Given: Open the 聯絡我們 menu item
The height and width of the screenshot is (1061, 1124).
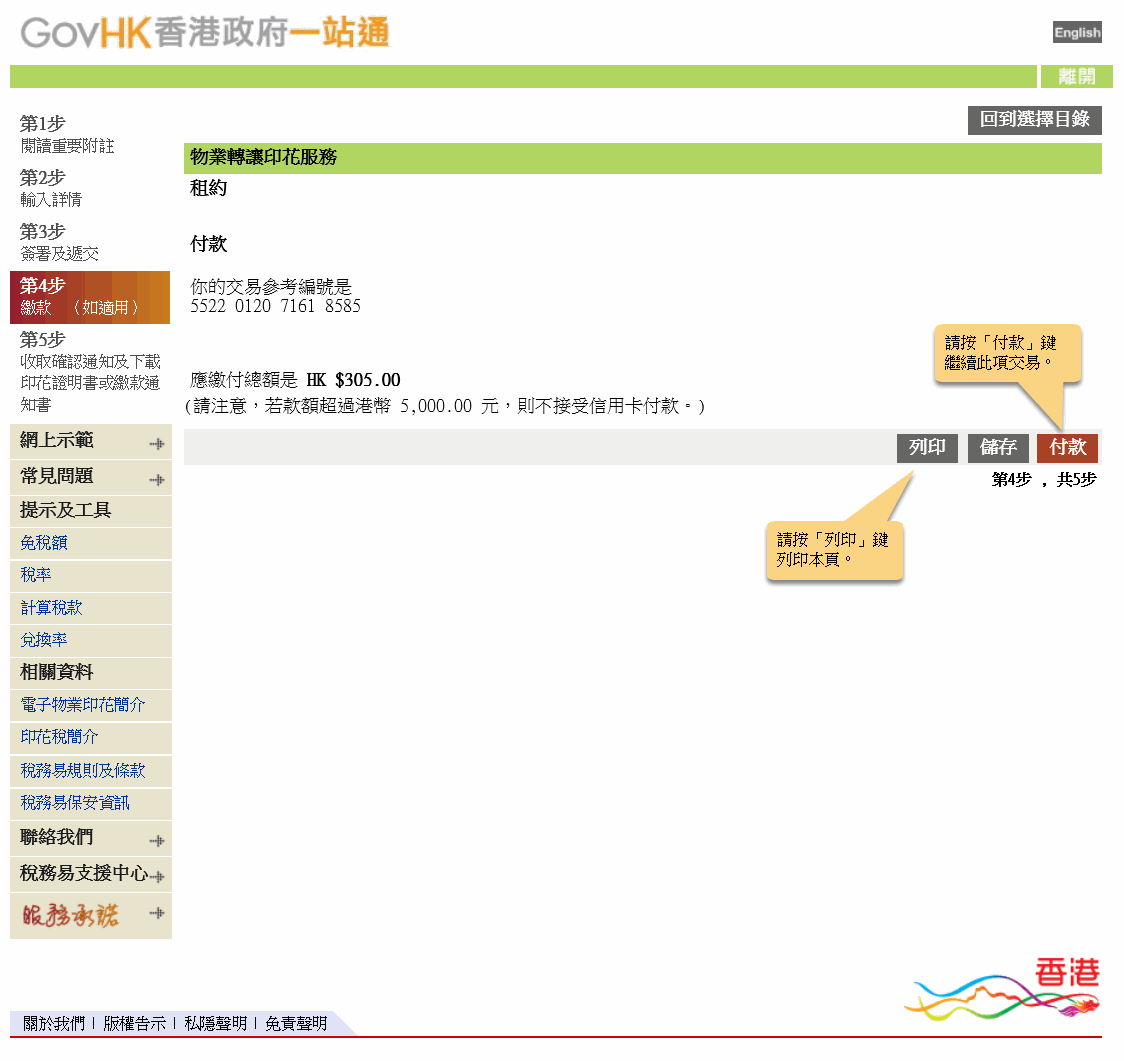Looking at the screenshot, I should tap(57, 837).
